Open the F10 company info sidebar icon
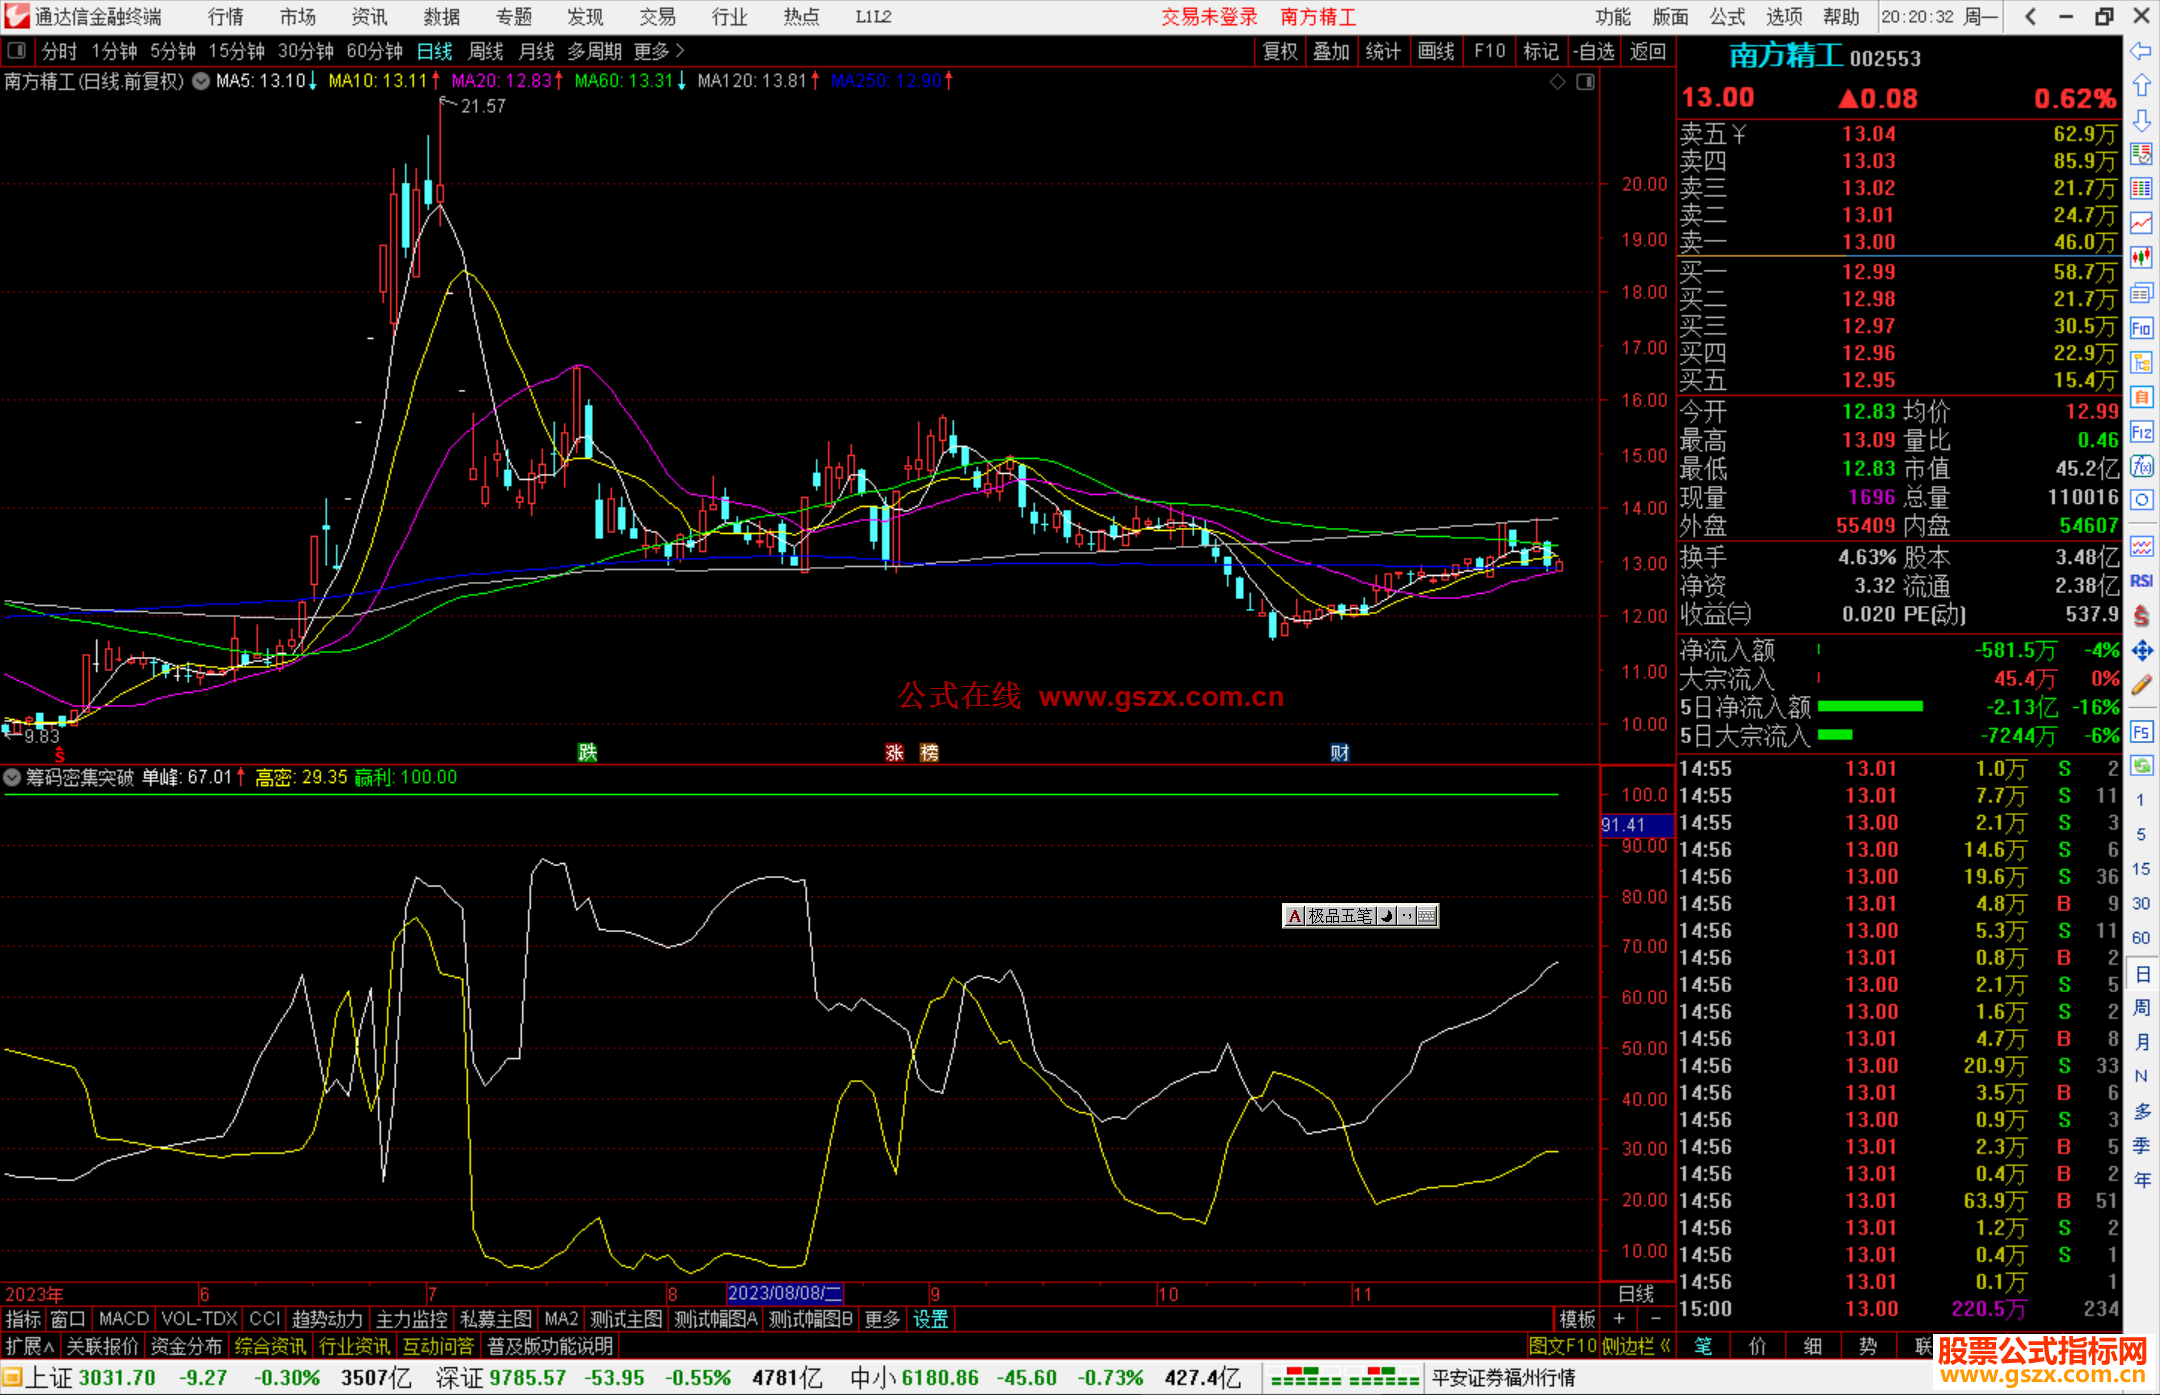 (2141, 328)
